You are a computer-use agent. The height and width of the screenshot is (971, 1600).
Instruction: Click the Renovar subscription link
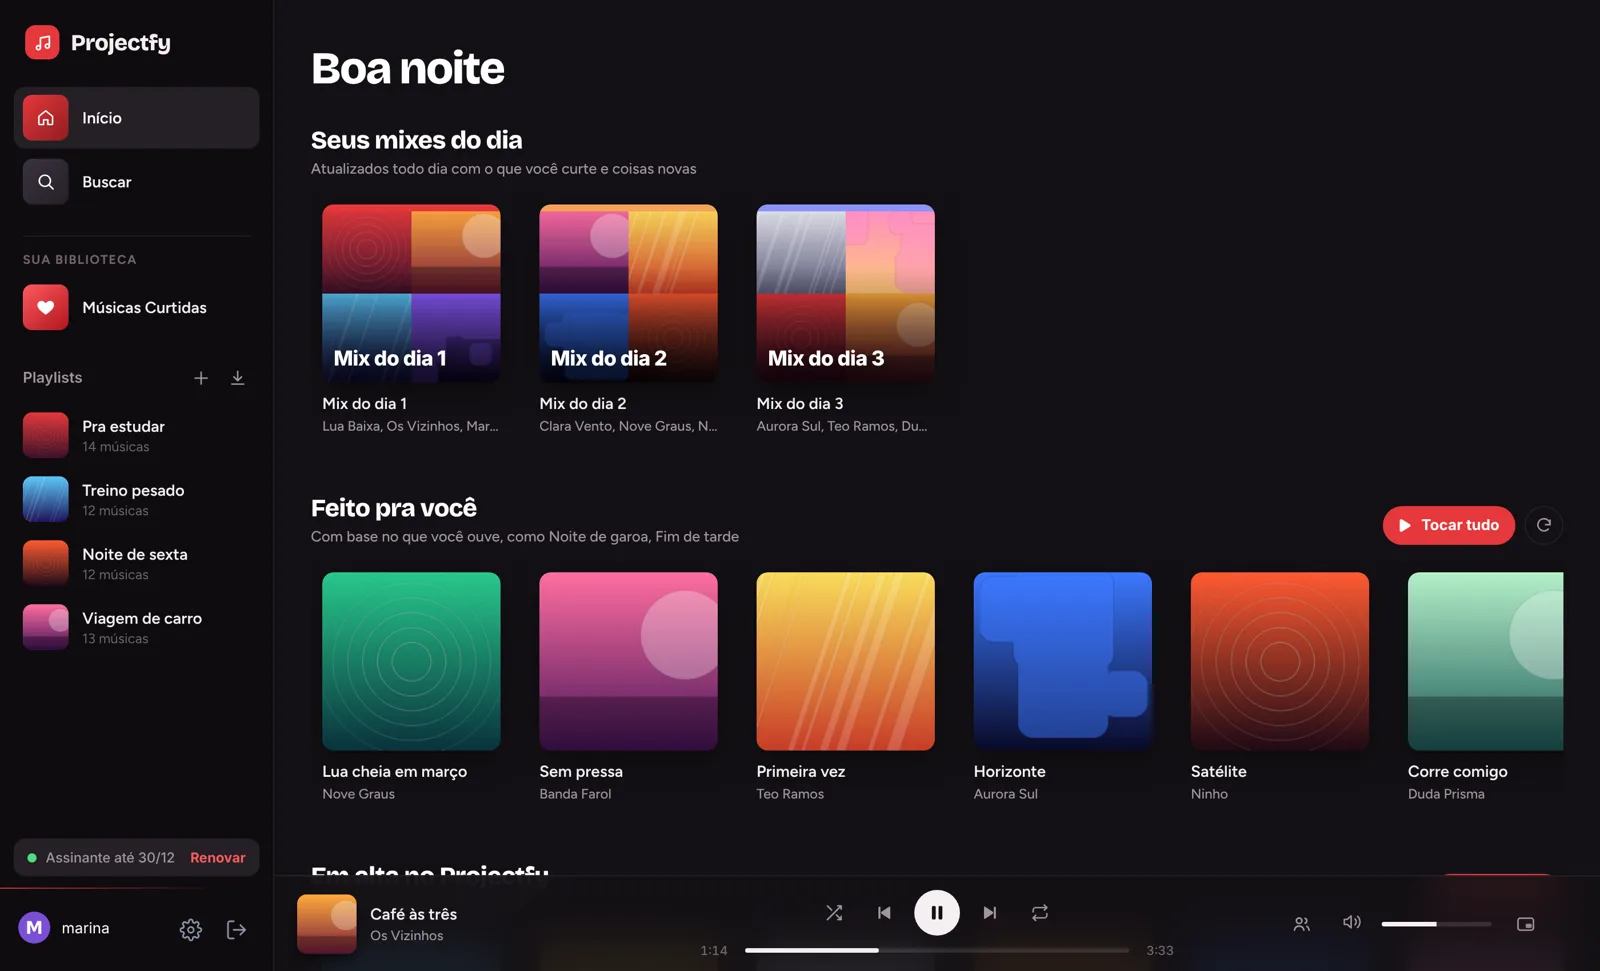[x=218, y=858]
